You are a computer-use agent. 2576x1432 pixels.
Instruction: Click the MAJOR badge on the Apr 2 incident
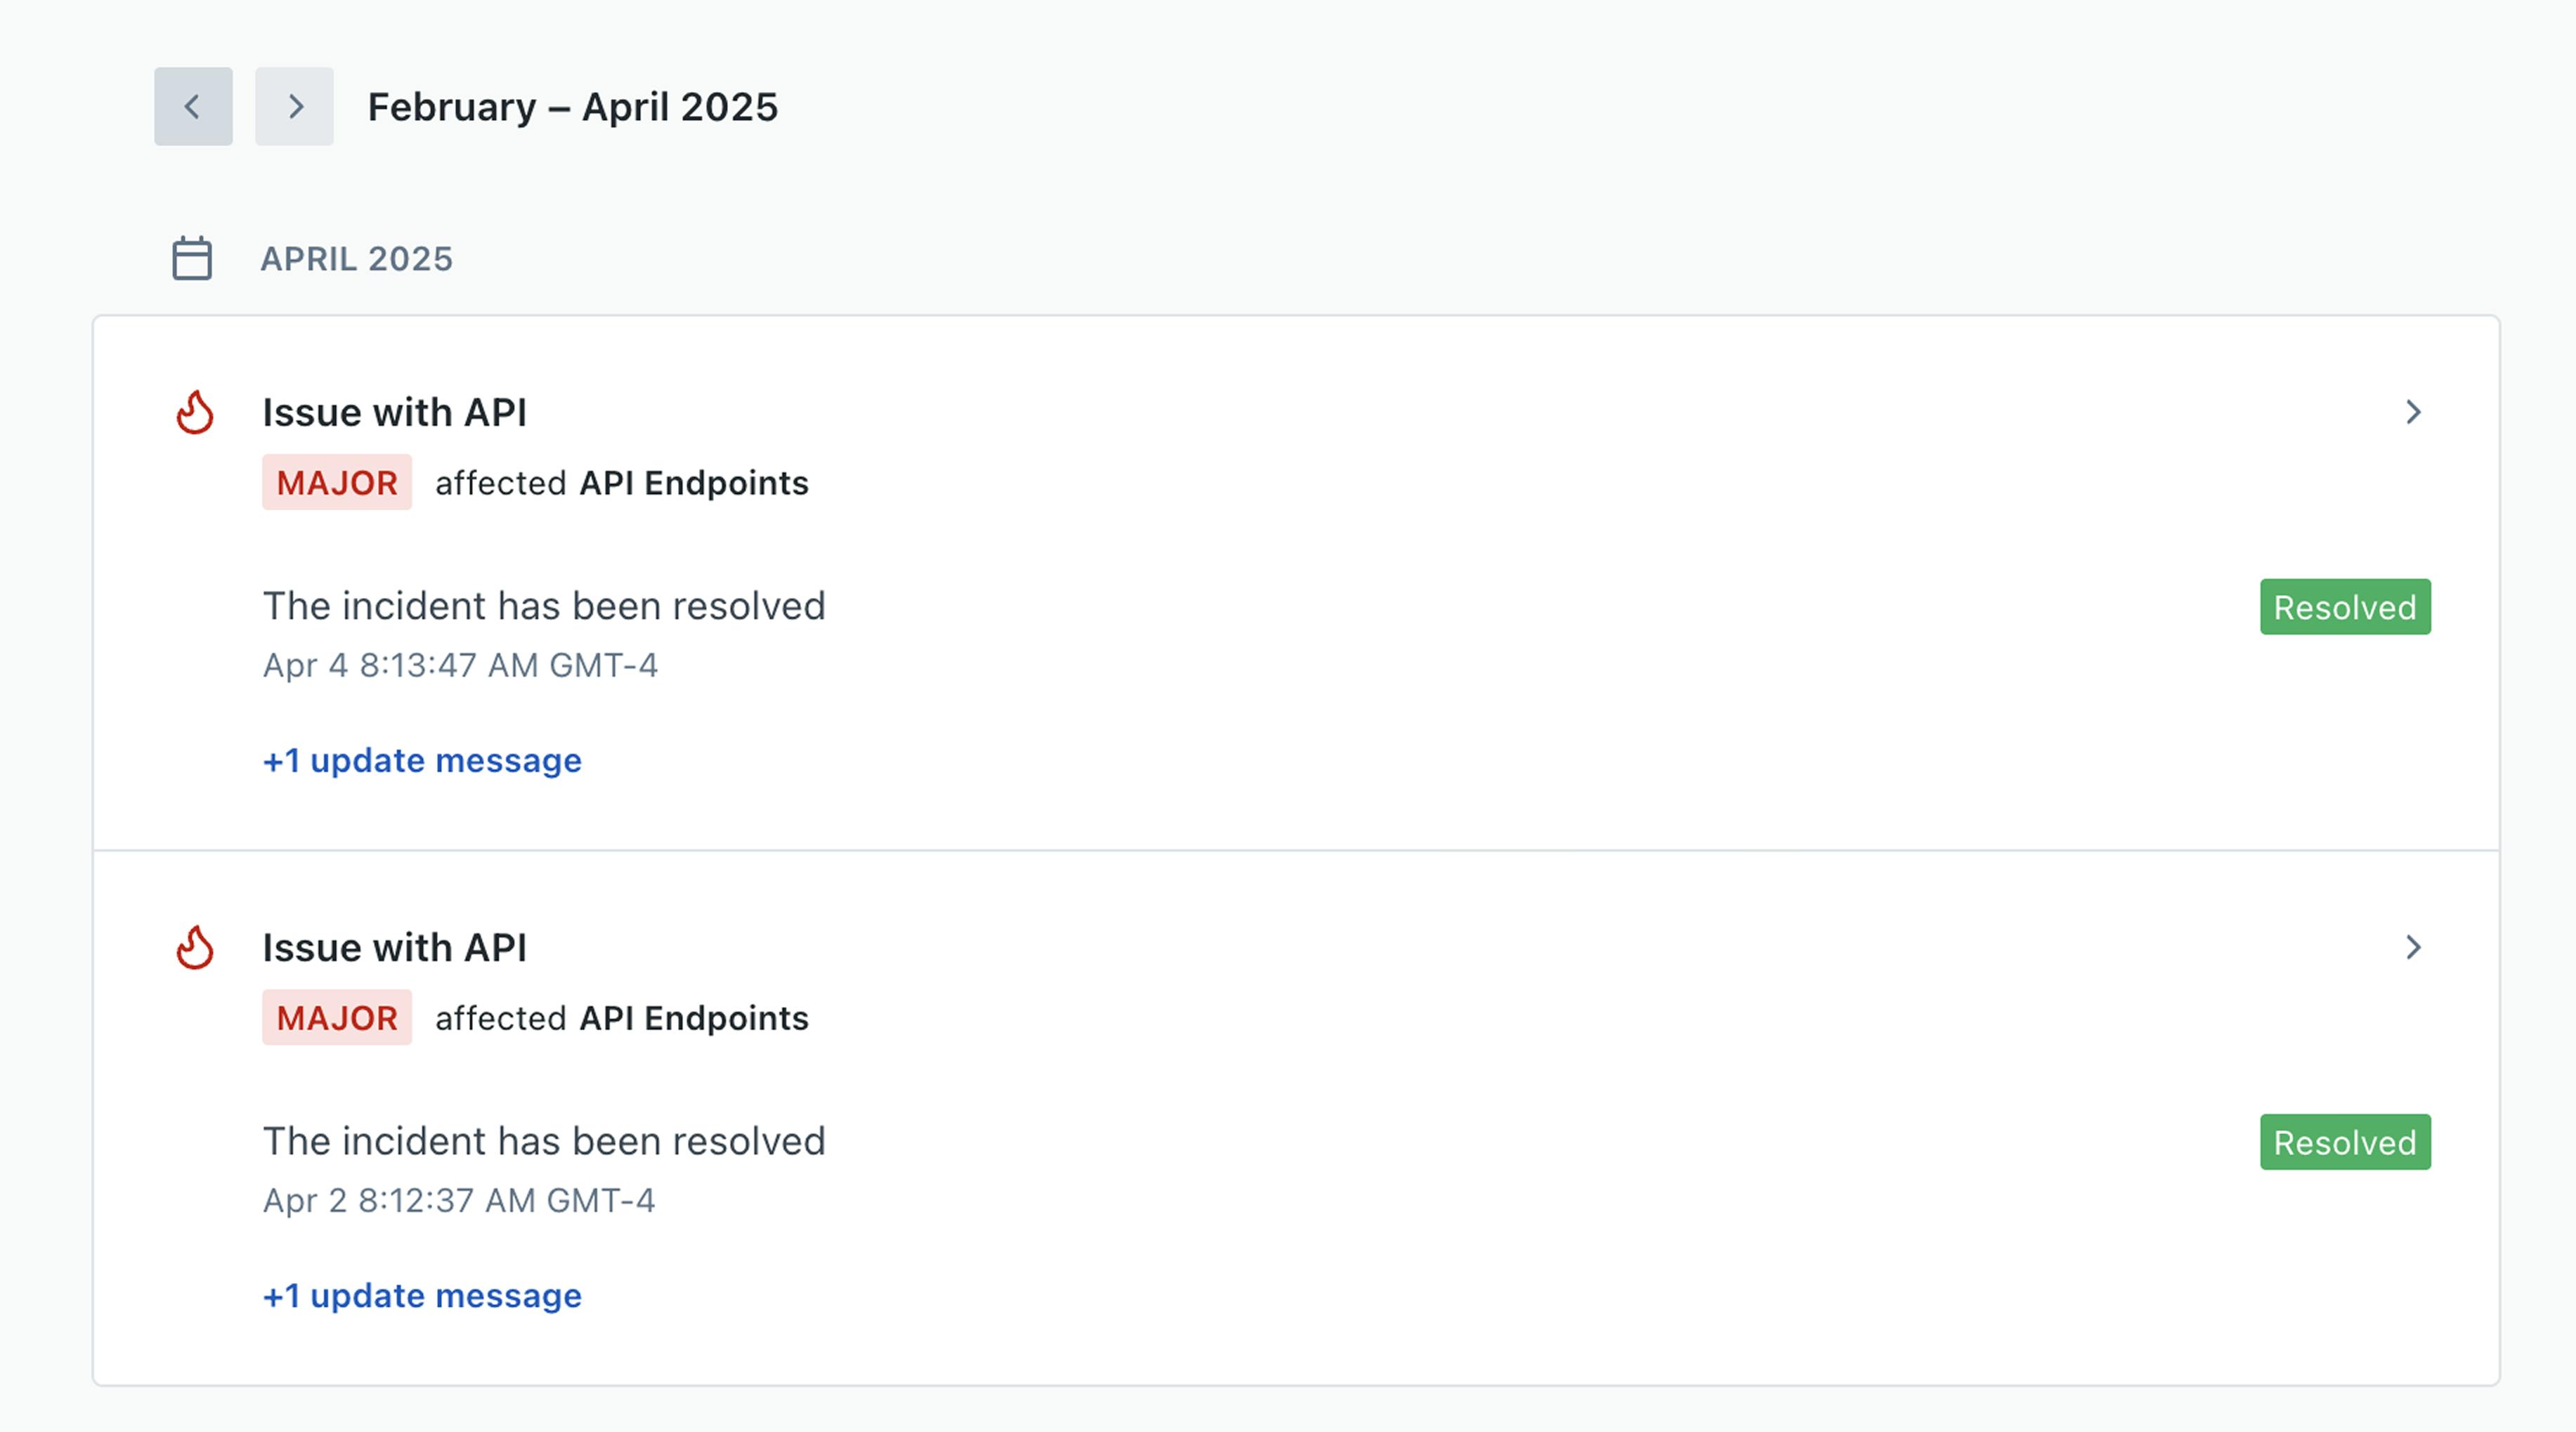[x=337, y=1017]
